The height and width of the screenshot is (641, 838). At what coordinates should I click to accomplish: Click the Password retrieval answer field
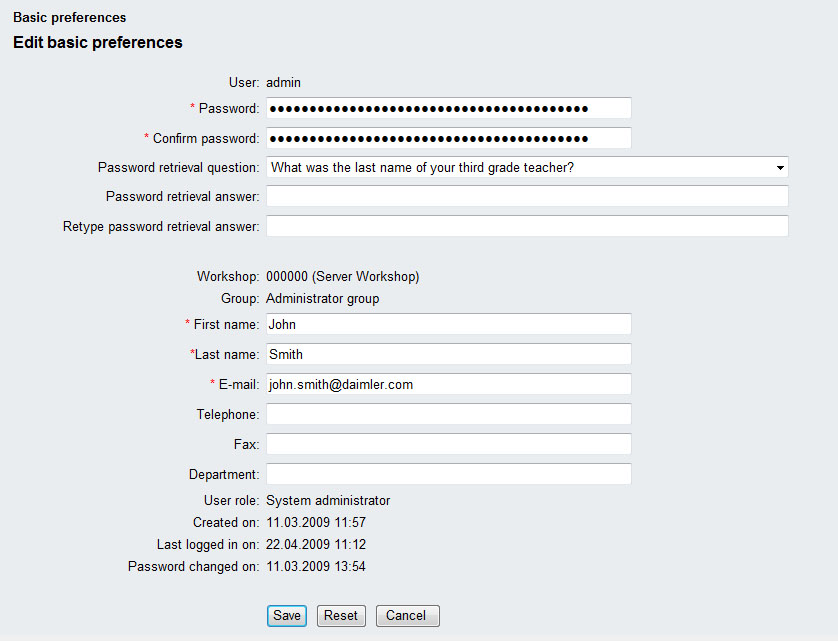point(527,196)
